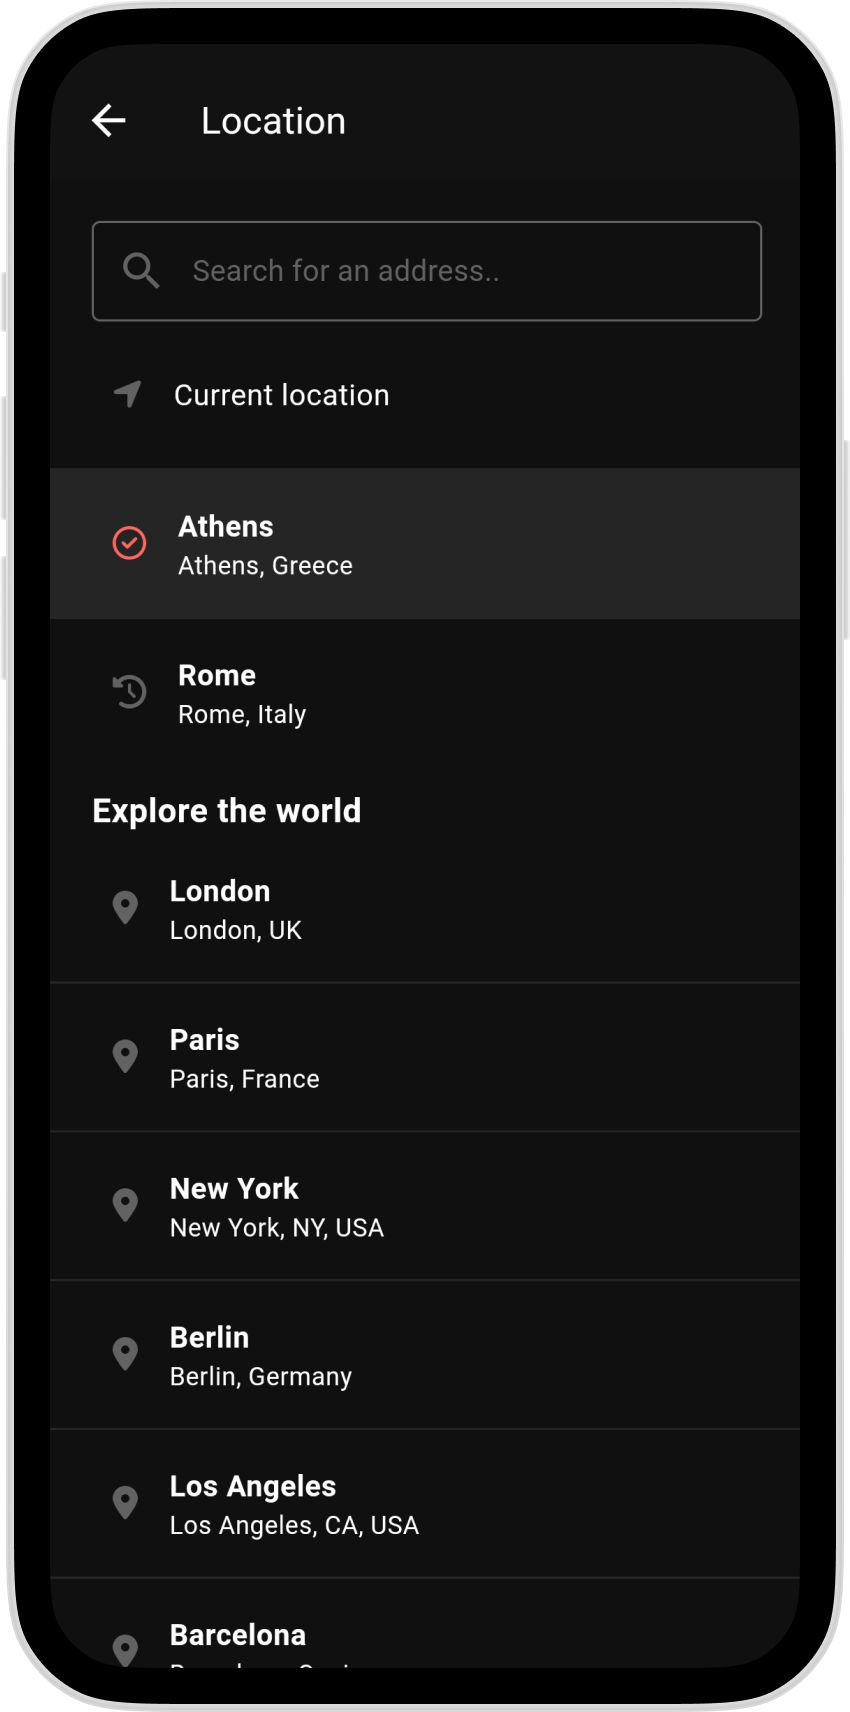Click the map pin next to New York

125,1205
